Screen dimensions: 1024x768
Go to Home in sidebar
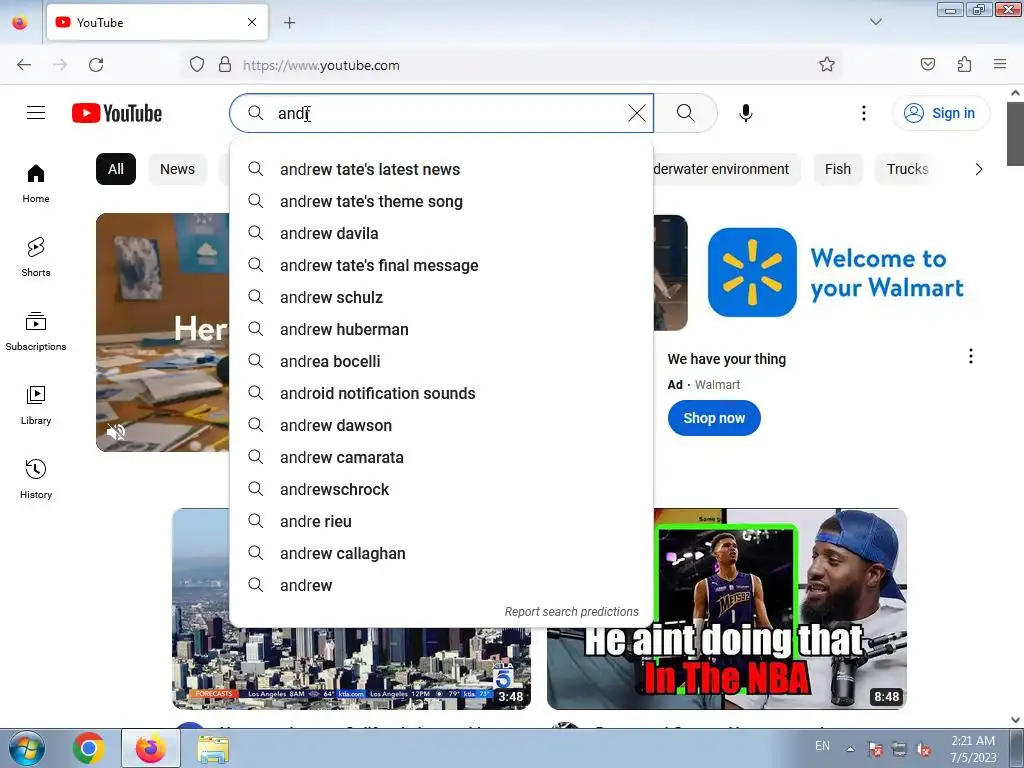click(36, 184)
